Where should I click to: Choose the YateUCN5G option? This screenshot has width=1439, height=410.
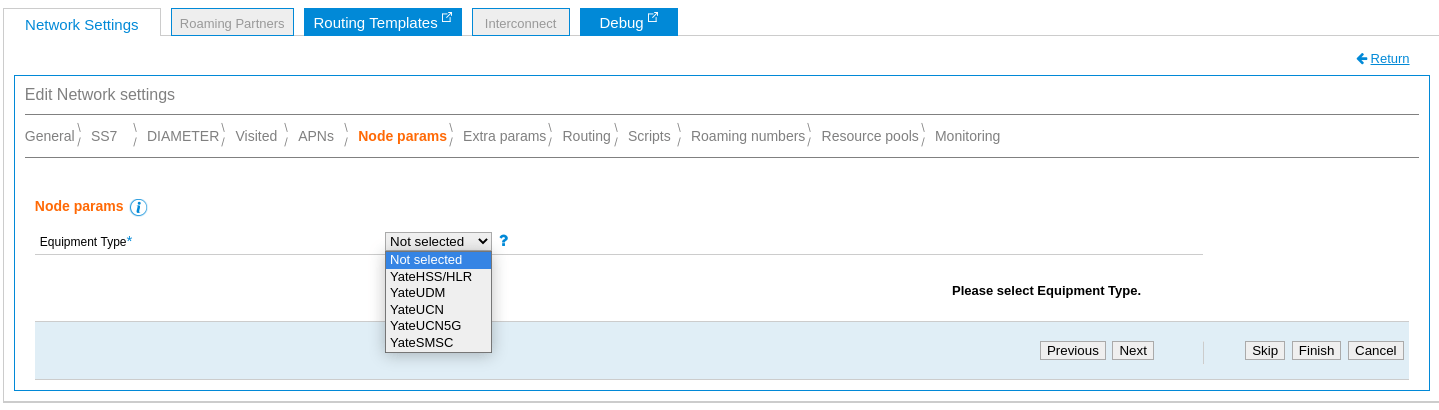point(438,325)
